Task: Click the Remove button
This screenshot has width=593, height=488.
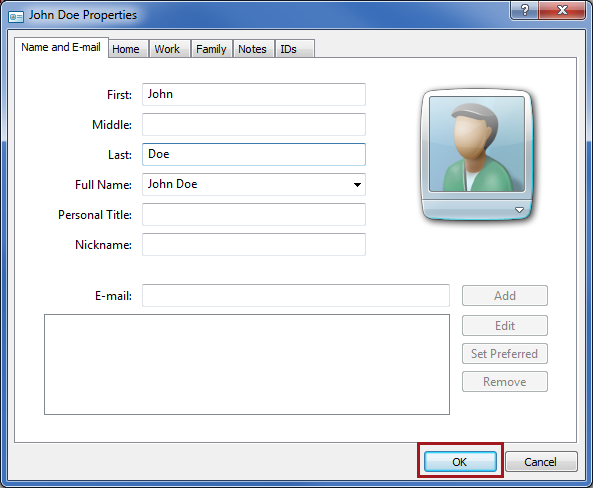Action: pyautogui.click(x=505, y=381)
